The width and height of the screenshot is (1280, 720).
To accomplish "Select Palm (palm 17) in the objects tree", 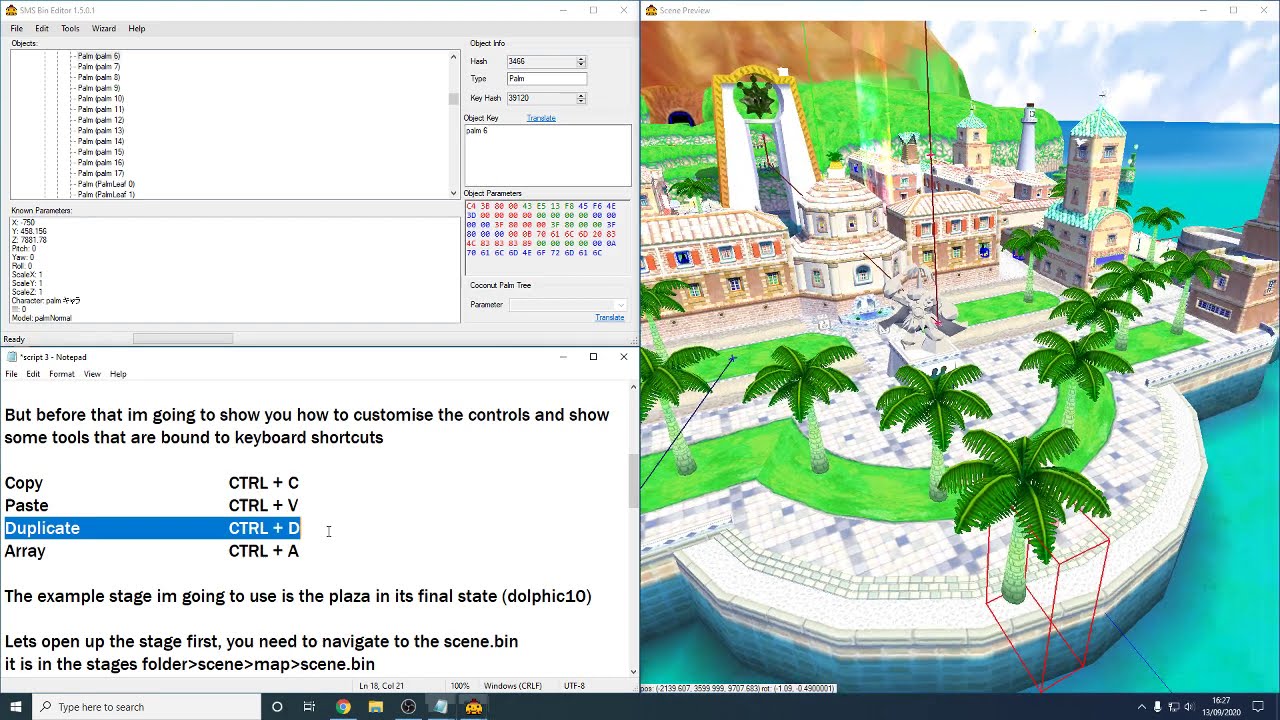I will pos(101,174).
